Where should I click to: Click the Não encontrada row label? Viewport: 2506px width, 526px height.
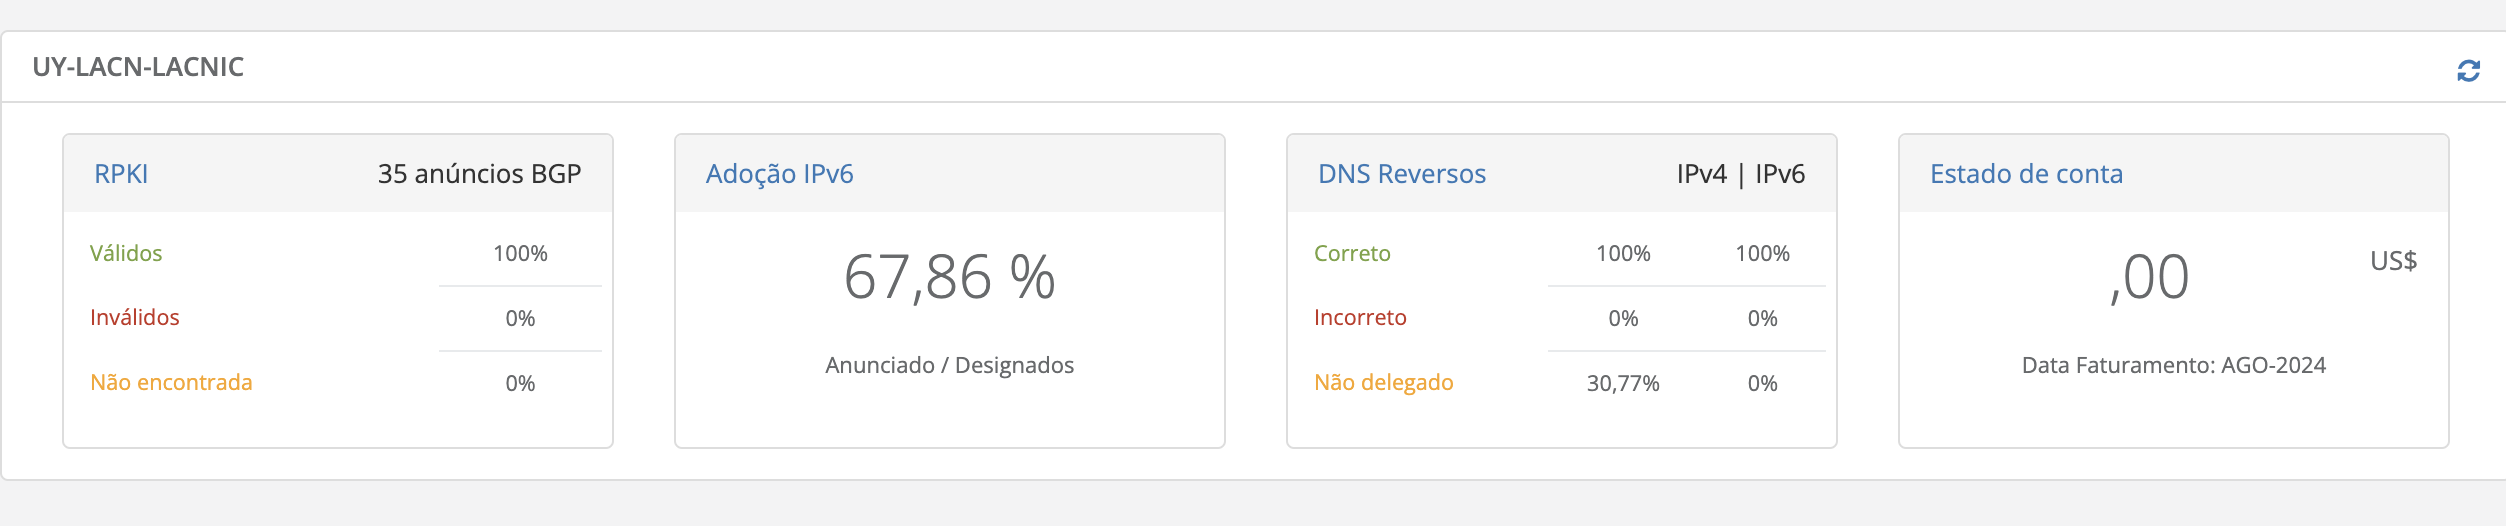click(x=171, y=382)
